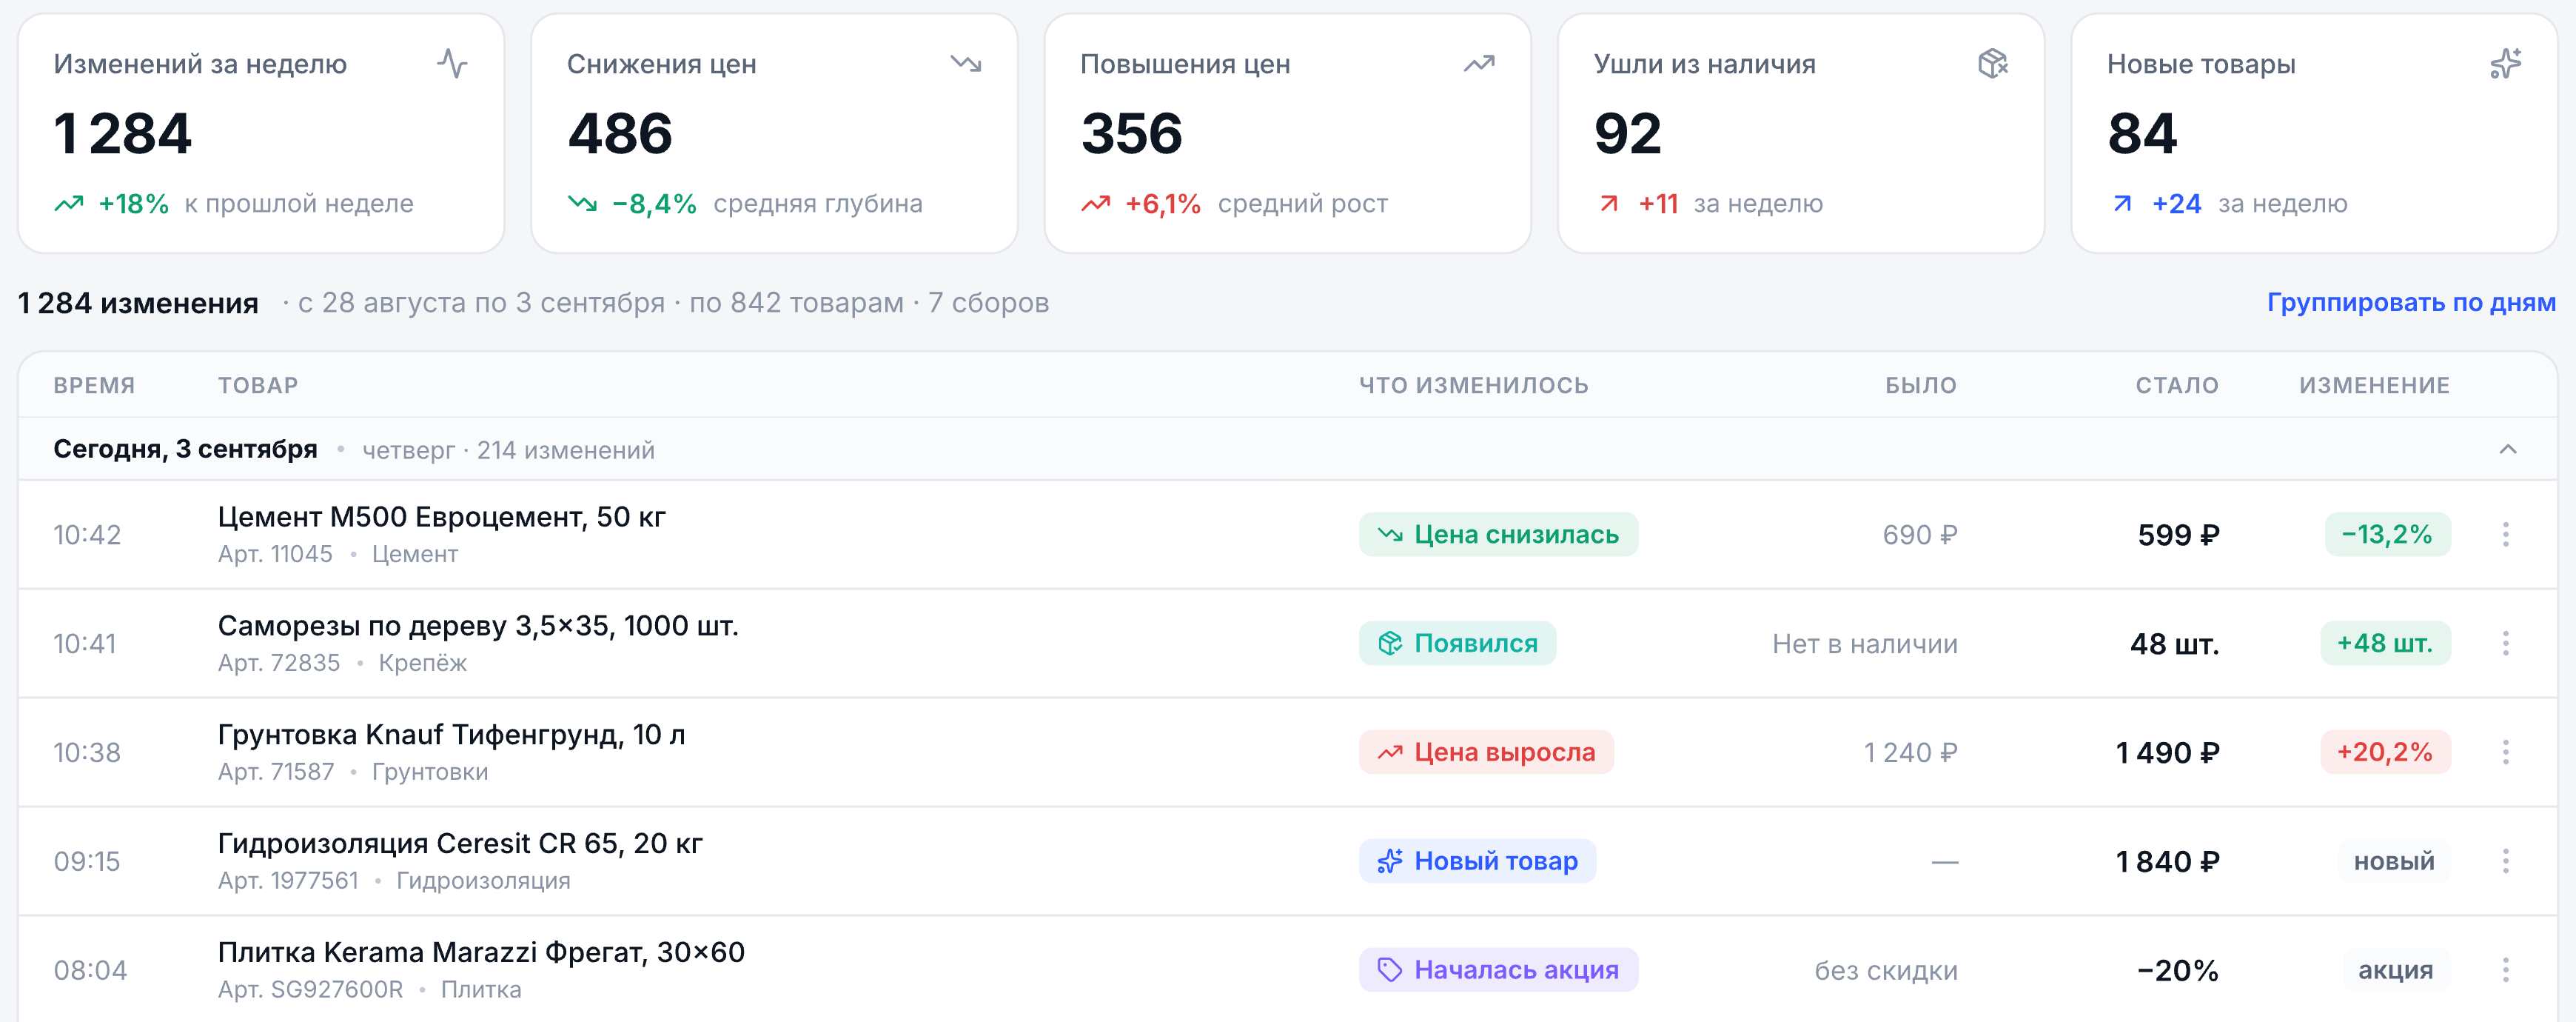Select product Грунтовка Knauf Тифенгрунд, 10 л

pos(452,735)
